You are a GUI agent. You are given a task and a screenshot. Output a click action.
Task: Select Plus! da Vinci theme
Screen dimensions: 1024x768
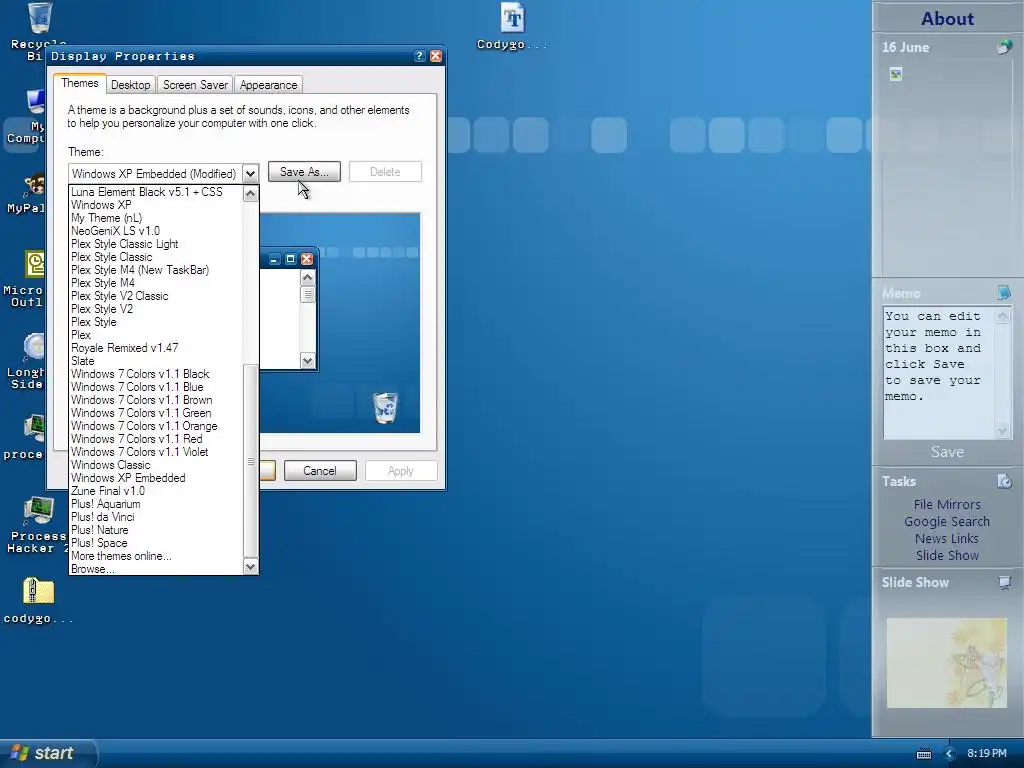[x=155, y=517]
